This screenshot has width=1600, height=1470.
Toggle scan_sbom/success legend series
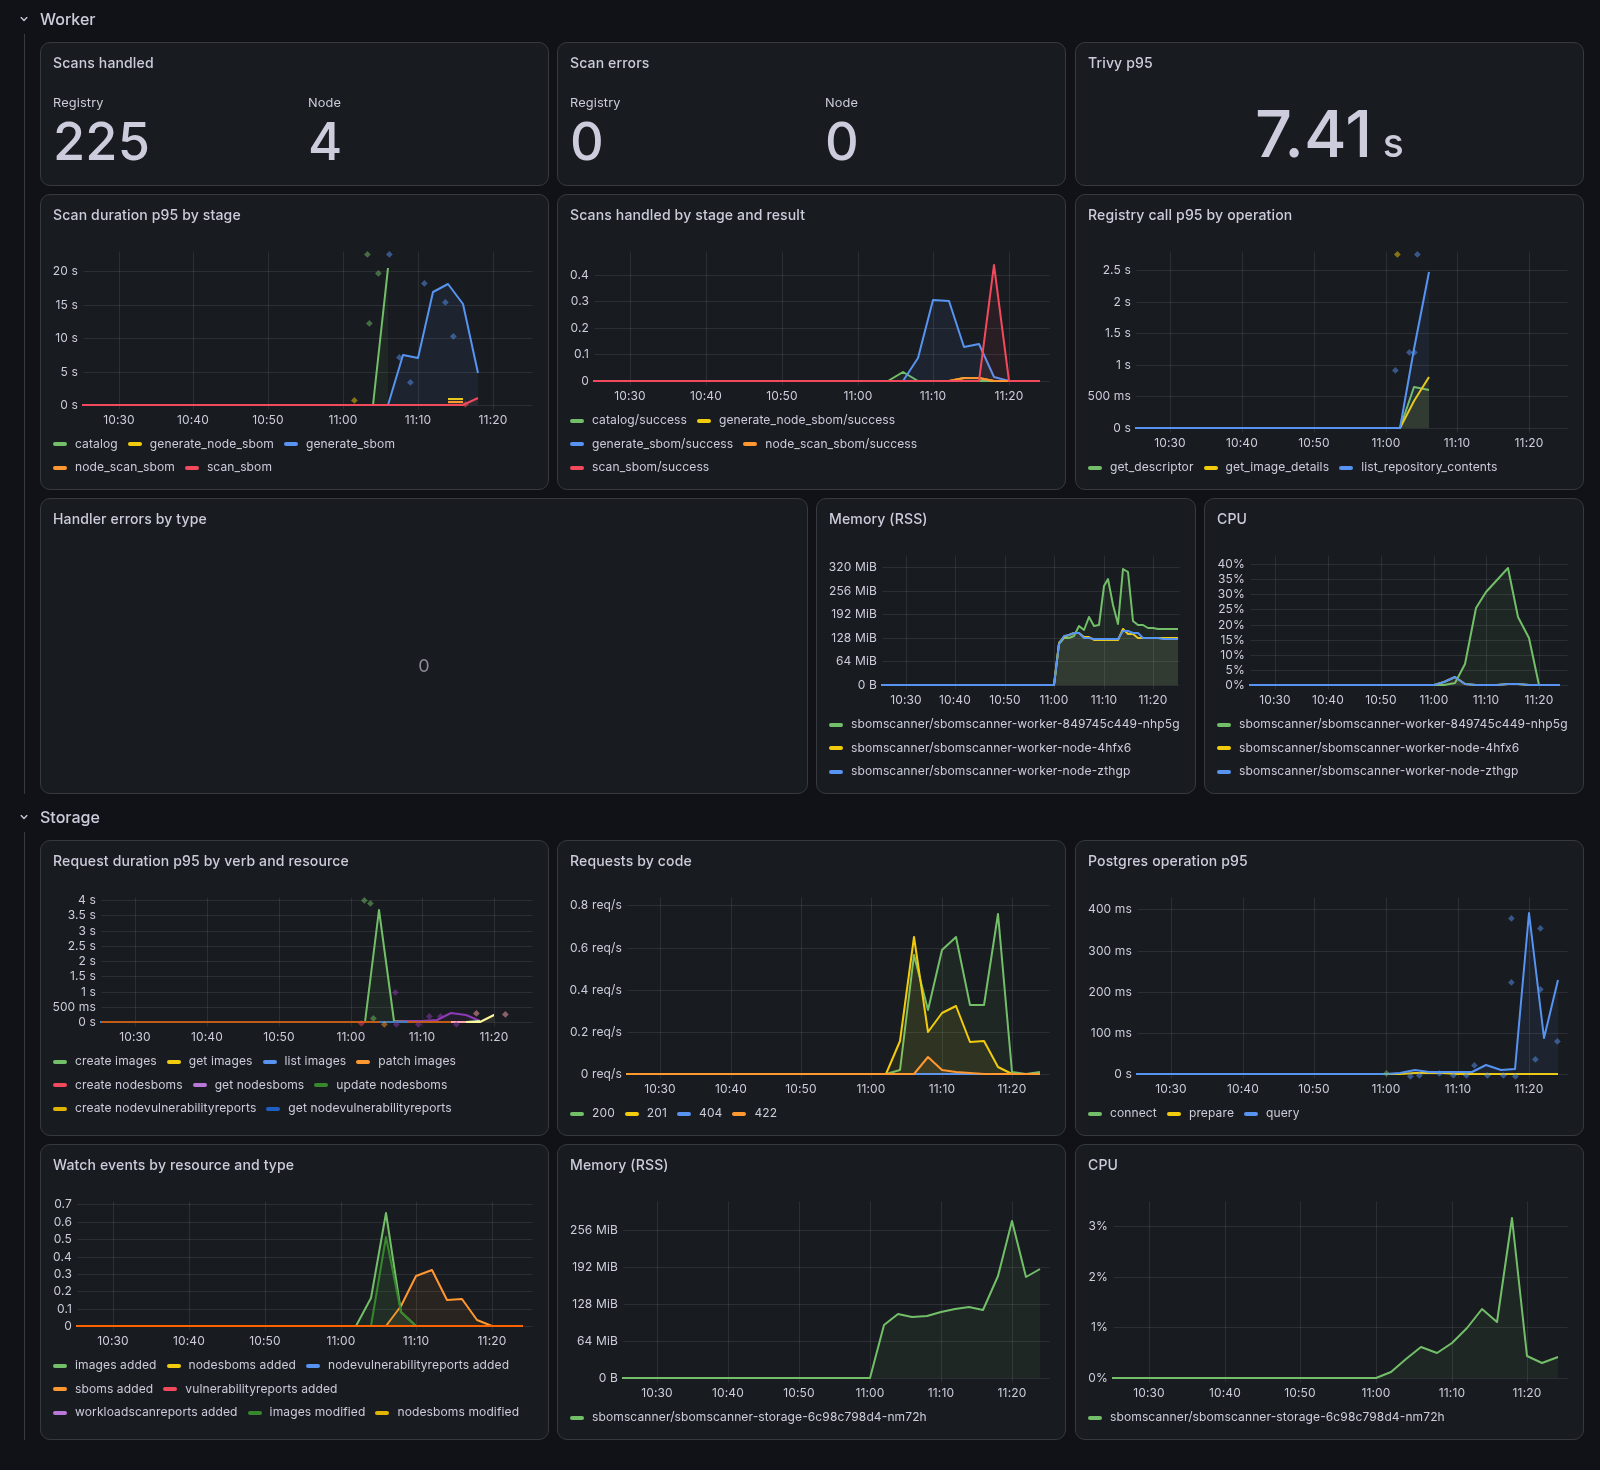[650, 467]
